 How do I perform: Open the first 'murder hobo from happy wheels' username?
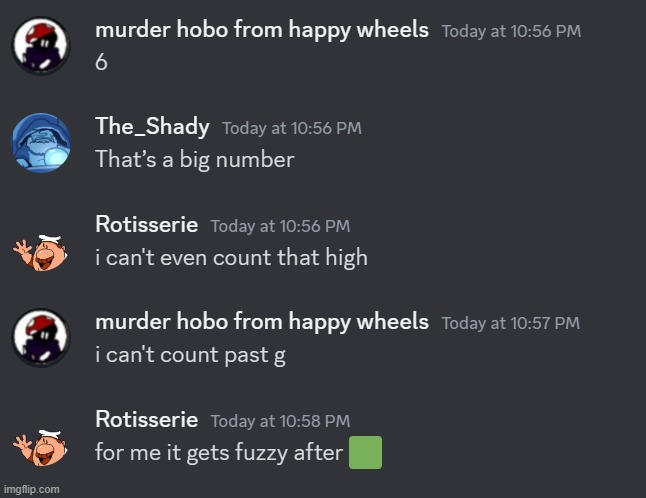click(x=262, y=30)
